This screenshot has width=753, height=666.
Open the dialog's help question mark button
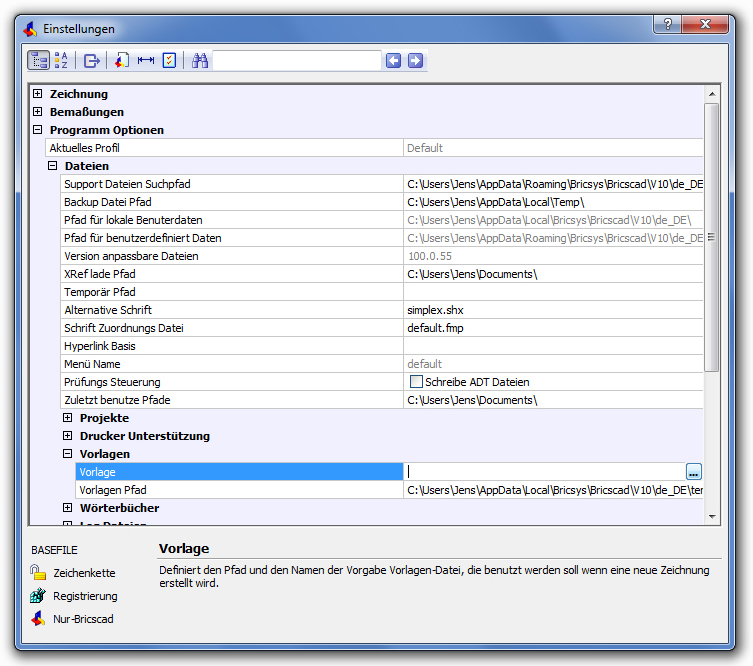(668, 25)
